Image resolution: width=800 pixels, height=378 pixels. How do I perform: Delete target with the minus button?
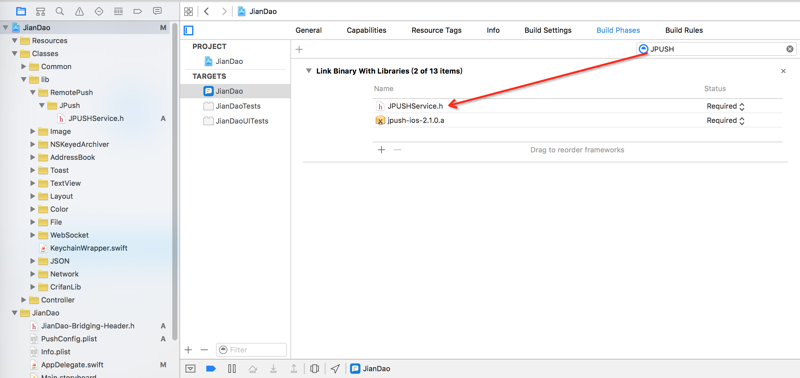click(204, 349)
